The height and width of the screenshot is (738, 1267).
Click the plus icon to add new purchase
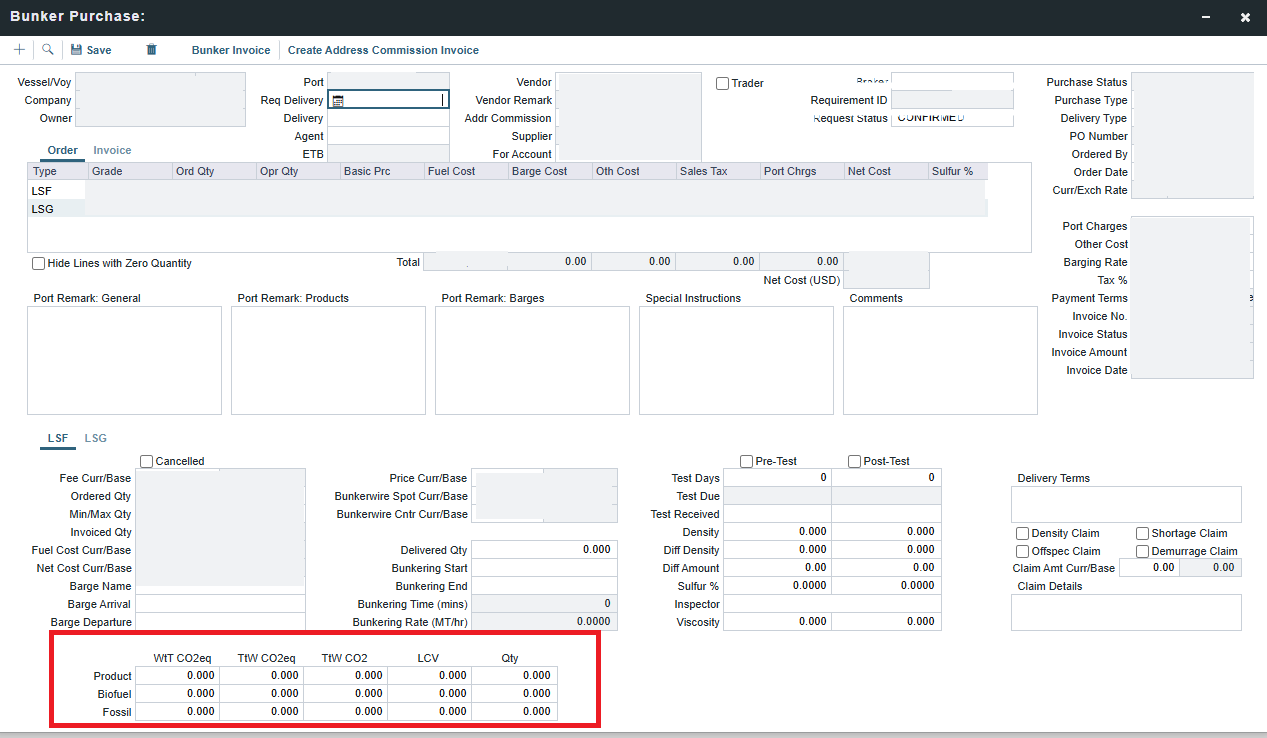[x=19, y=50]
